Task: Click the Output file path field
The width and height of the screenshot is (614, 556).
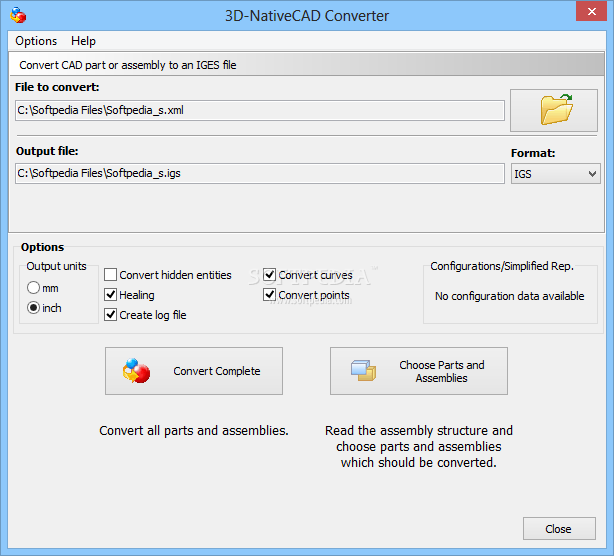Action: pos(260,173)
